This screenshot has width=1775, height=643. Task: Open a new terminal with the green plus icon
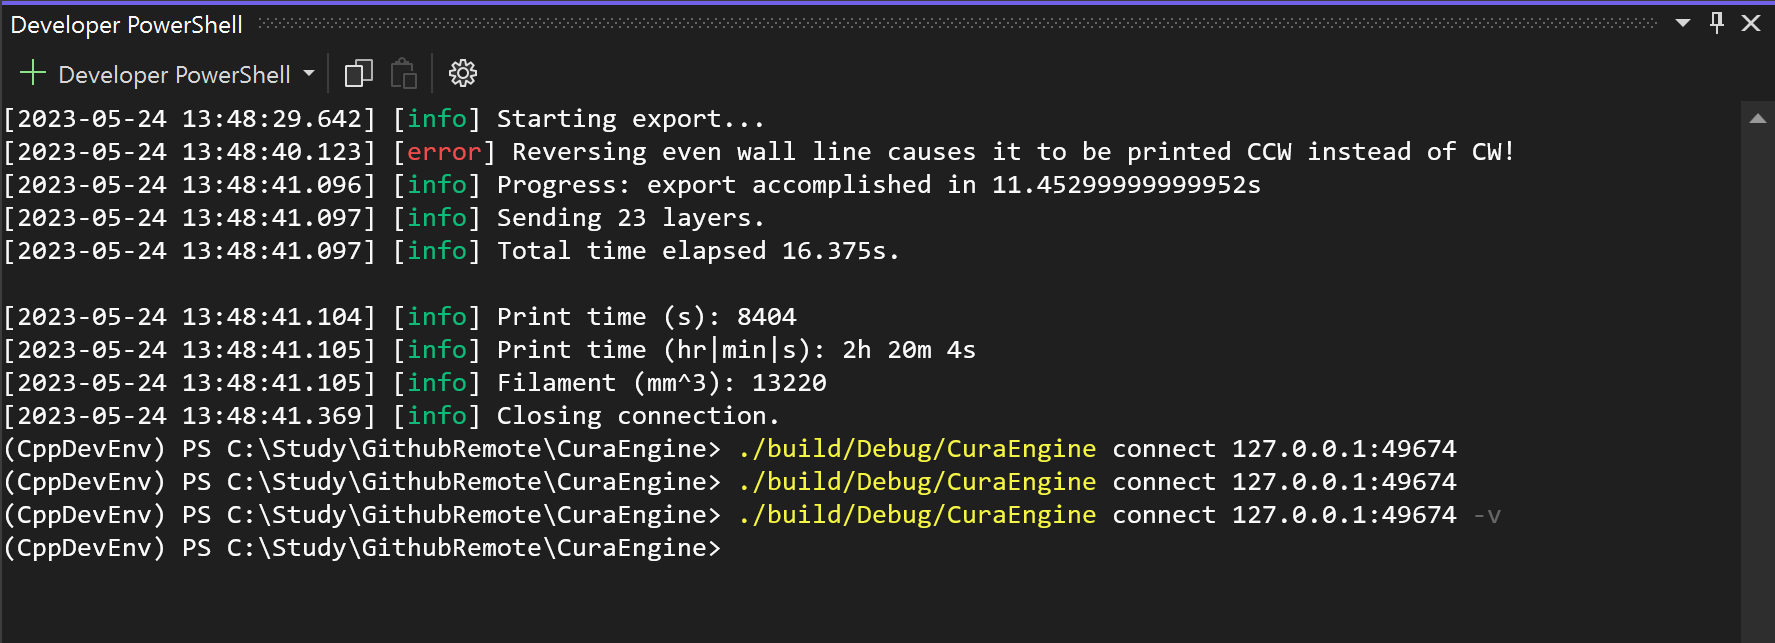33,73
